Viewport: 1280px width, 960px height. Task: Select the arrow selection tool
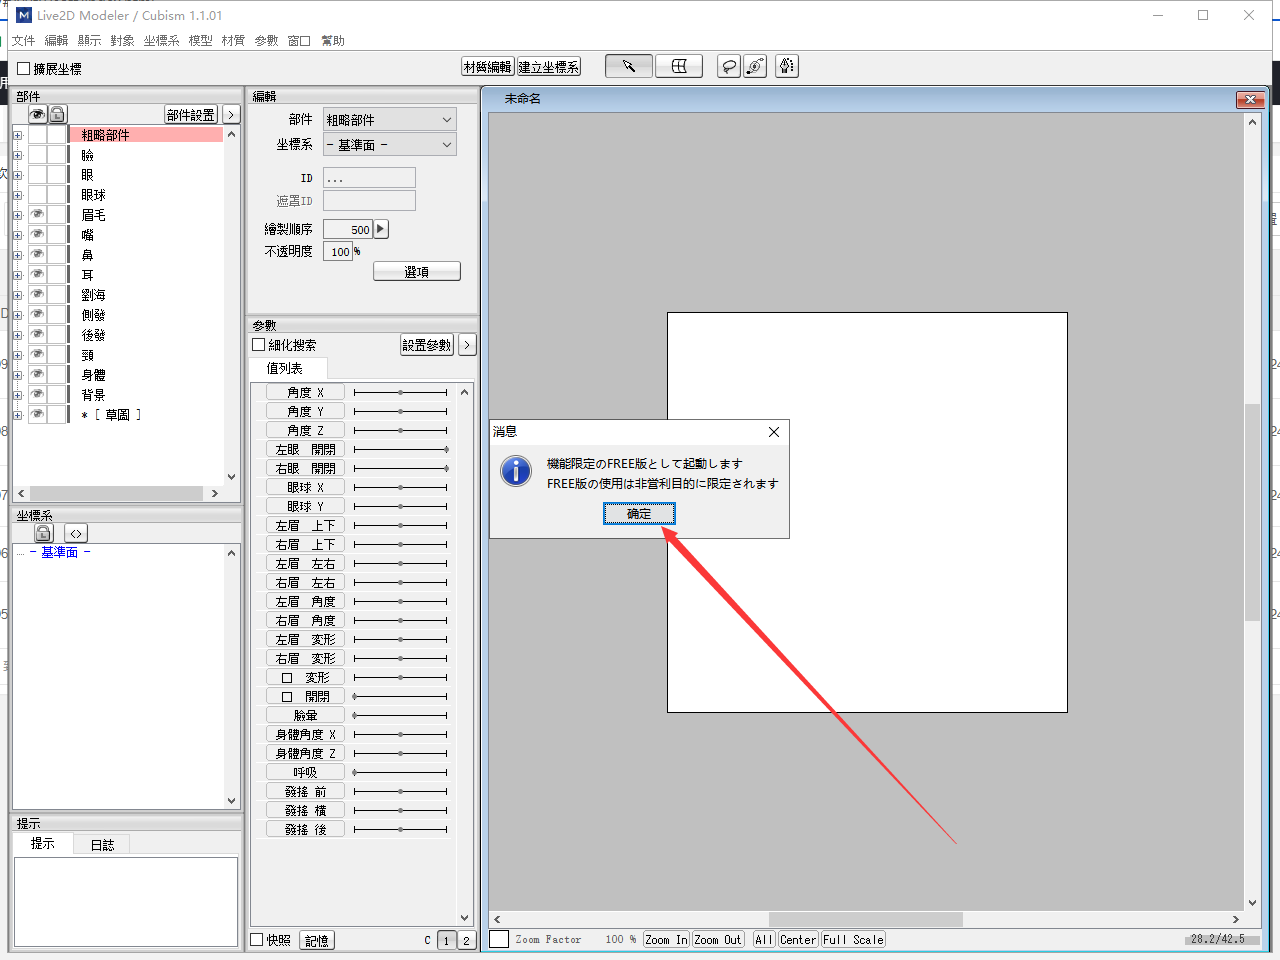point(628,67)
